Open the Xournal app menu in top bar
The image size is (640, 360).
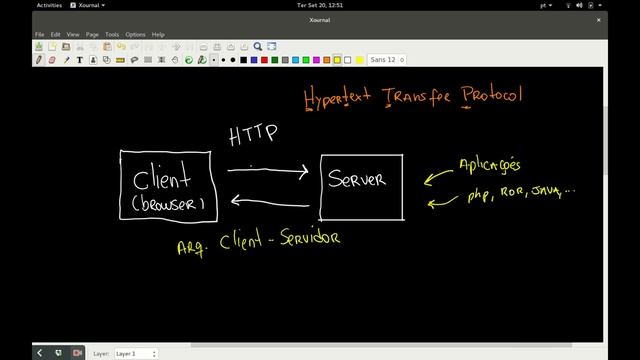pyautogui.click(x=87, y=5)
